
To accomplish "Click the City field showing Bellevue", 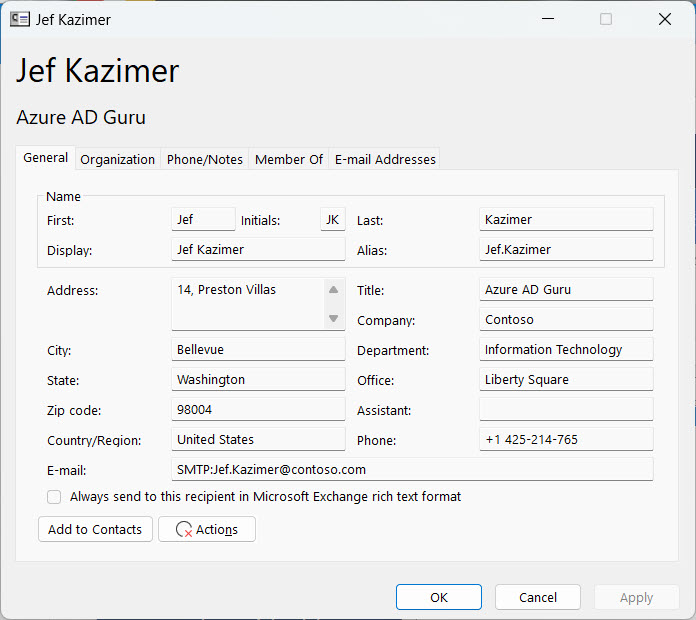I will pos(258,349).
